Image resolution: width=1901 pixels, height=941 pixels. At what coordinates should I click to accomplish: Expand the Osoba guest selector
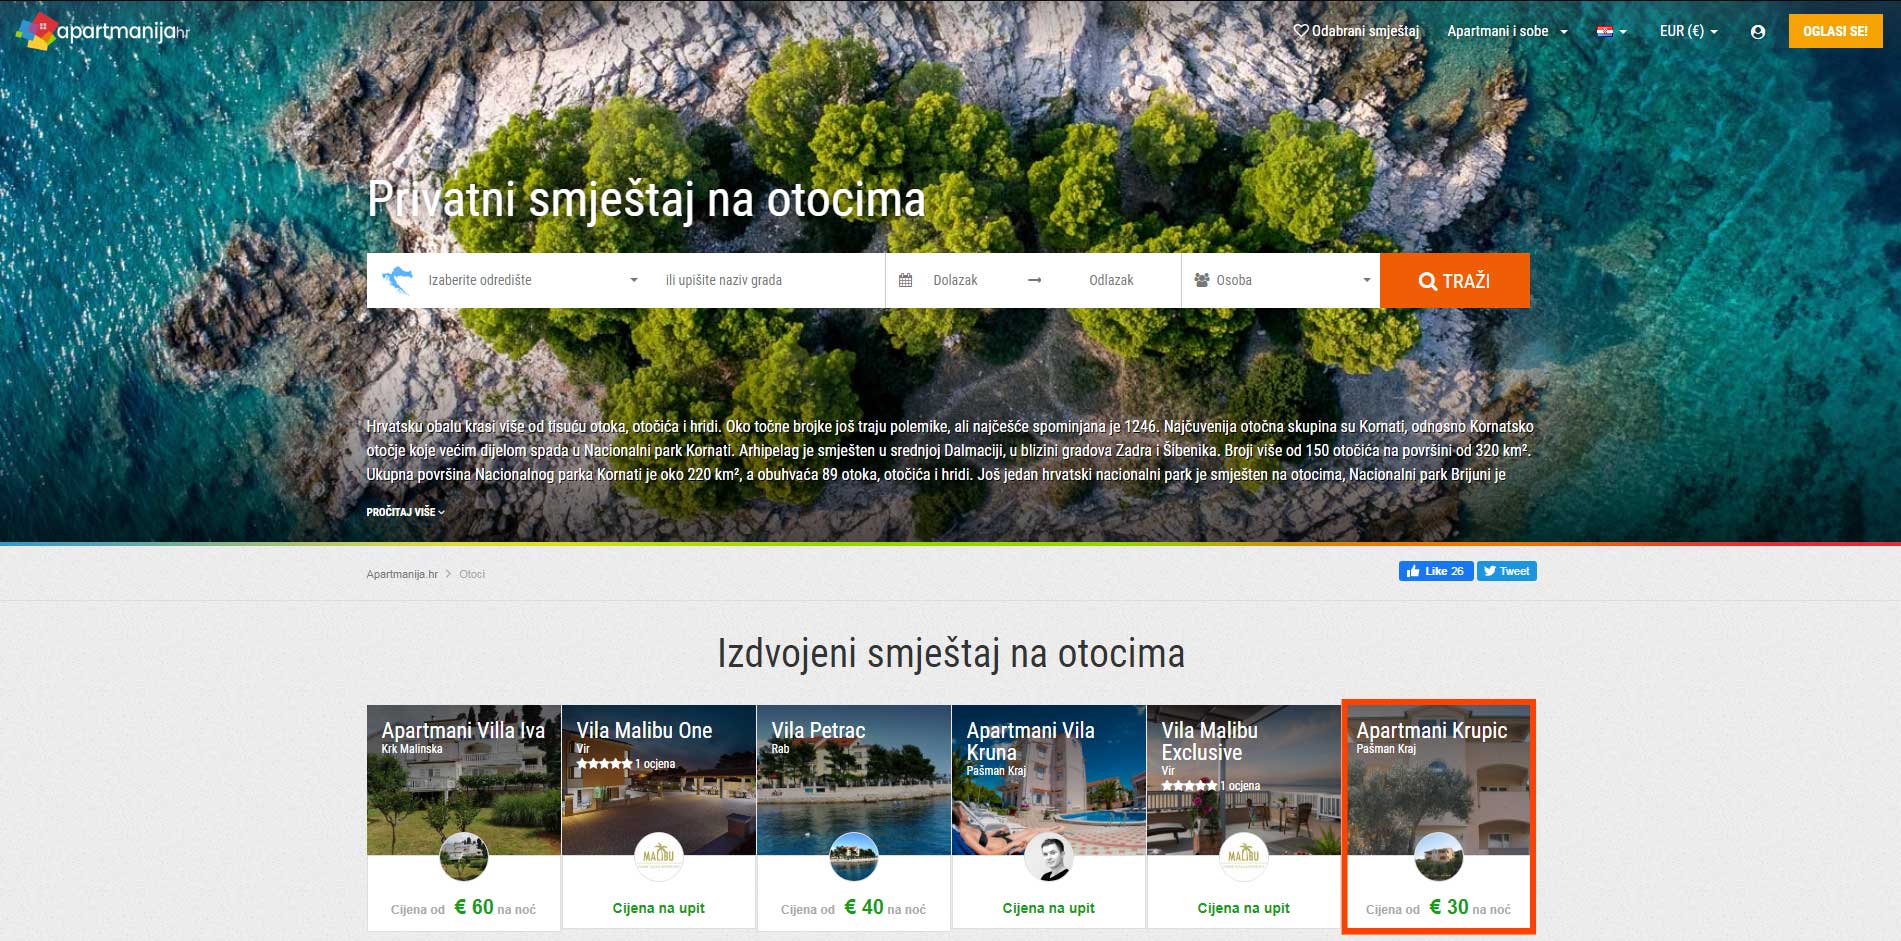[1282, 280]
